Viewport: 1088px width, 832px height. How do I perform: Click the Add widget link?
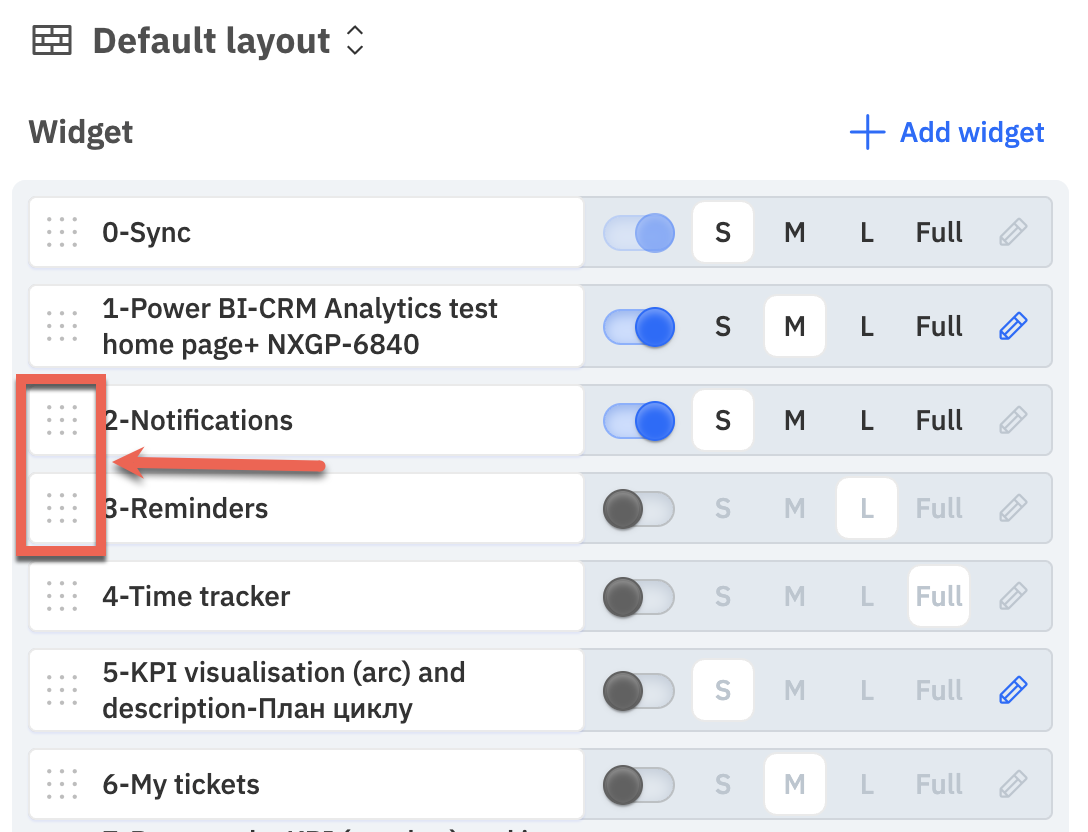[947, 132]
